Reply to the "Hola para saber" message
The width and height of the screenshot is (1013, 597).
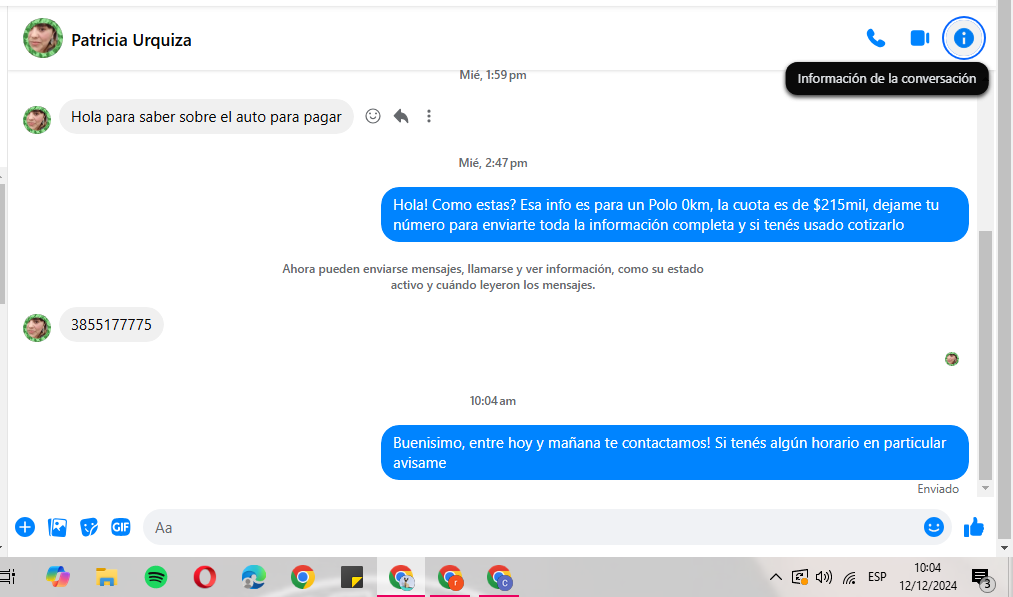click(401, 116)
